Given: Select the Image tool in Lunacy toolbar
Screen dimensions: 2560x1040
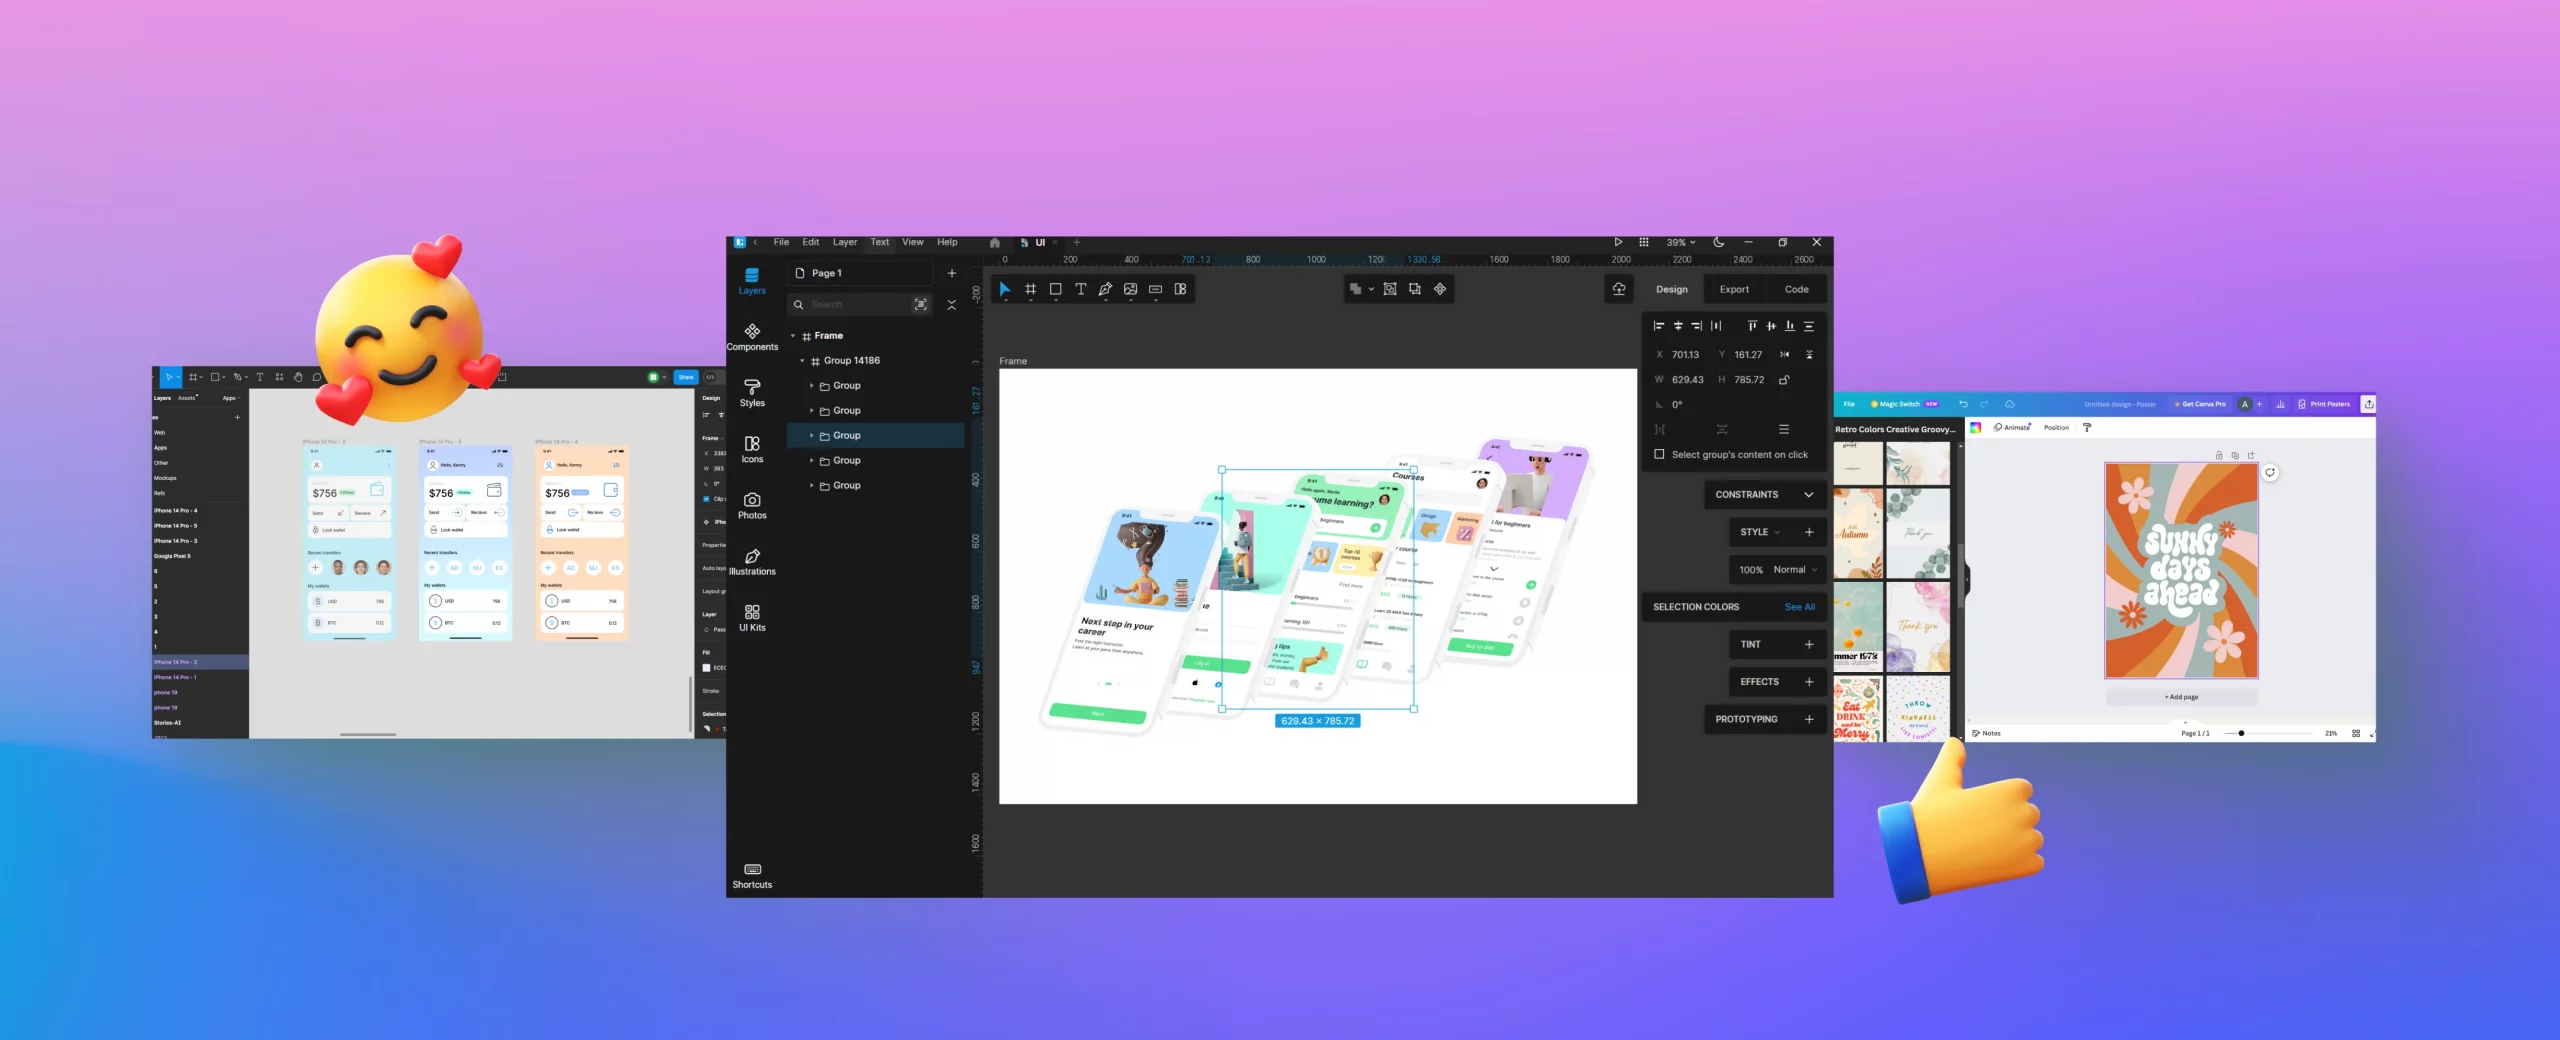Looking at the screenshot, I should (1130, 289).
